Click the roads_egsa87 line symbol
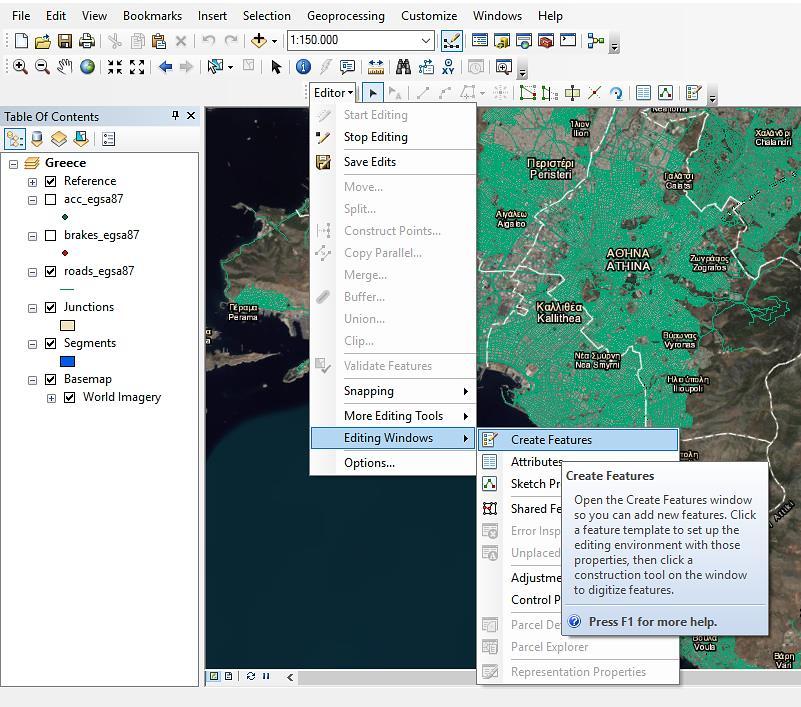 (x=67, y=290)
